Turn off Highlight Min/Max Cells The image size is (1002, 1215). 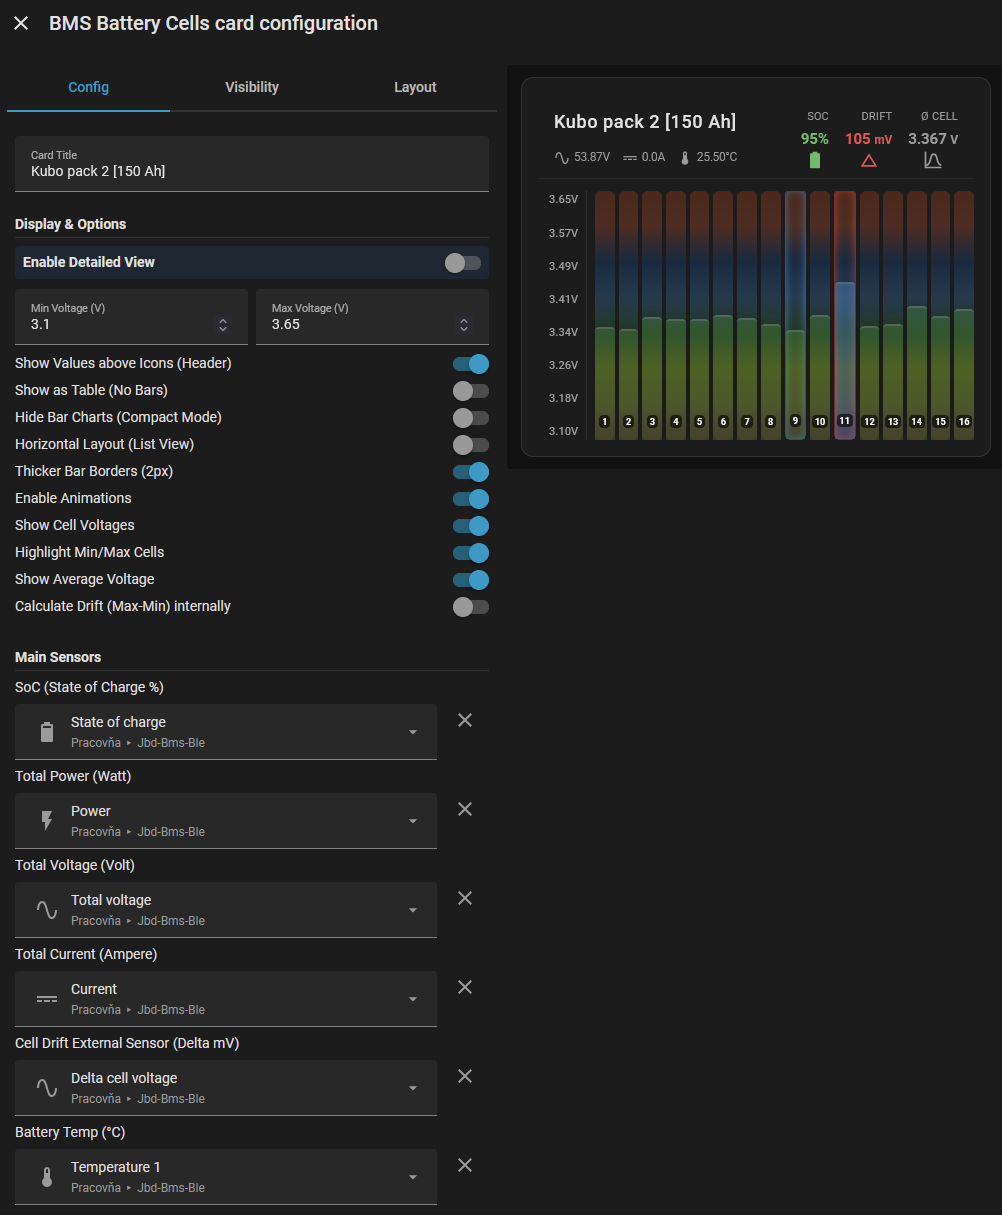click(x=471, y=553)
